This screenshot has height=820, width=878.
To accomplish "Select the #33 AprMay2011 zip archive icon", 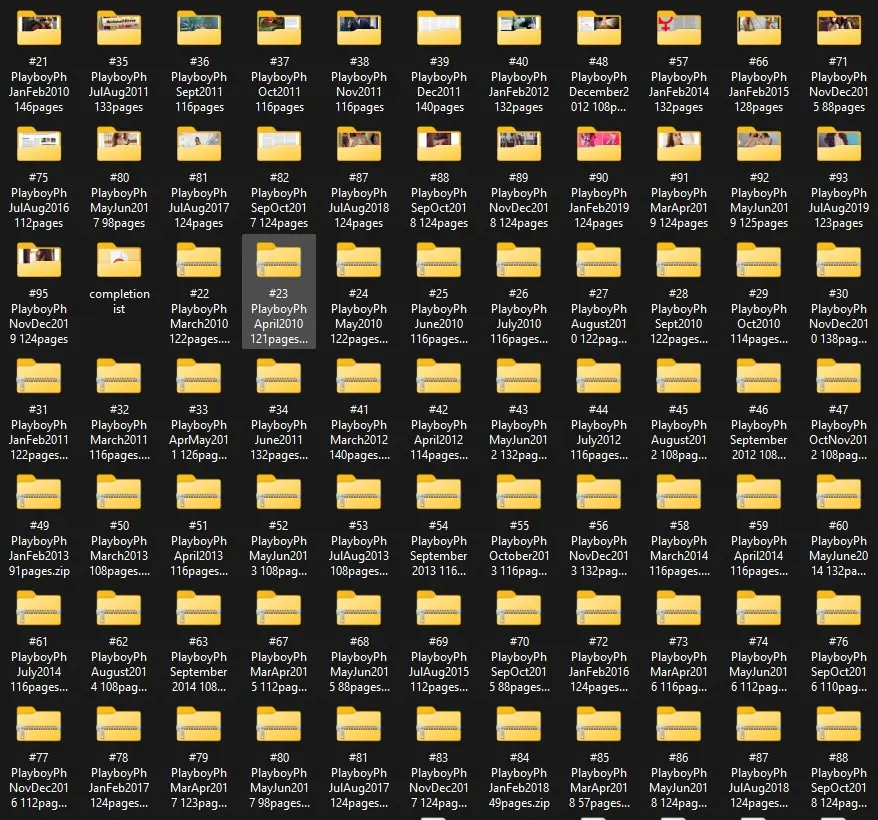I will pos(199,376).
